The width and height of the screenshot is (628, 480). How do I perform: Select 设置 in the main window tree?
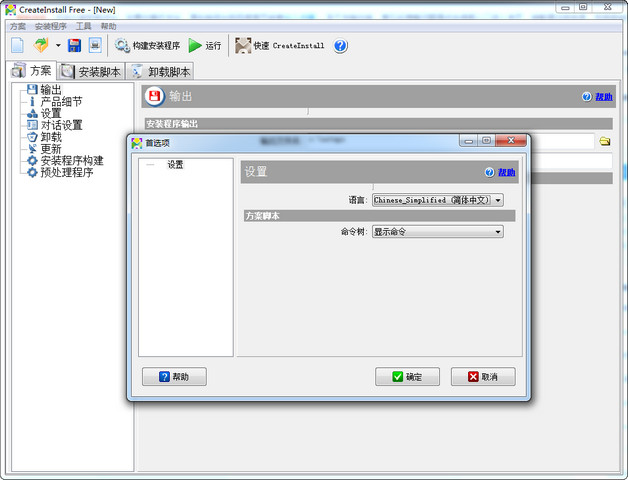pos(51,113)
